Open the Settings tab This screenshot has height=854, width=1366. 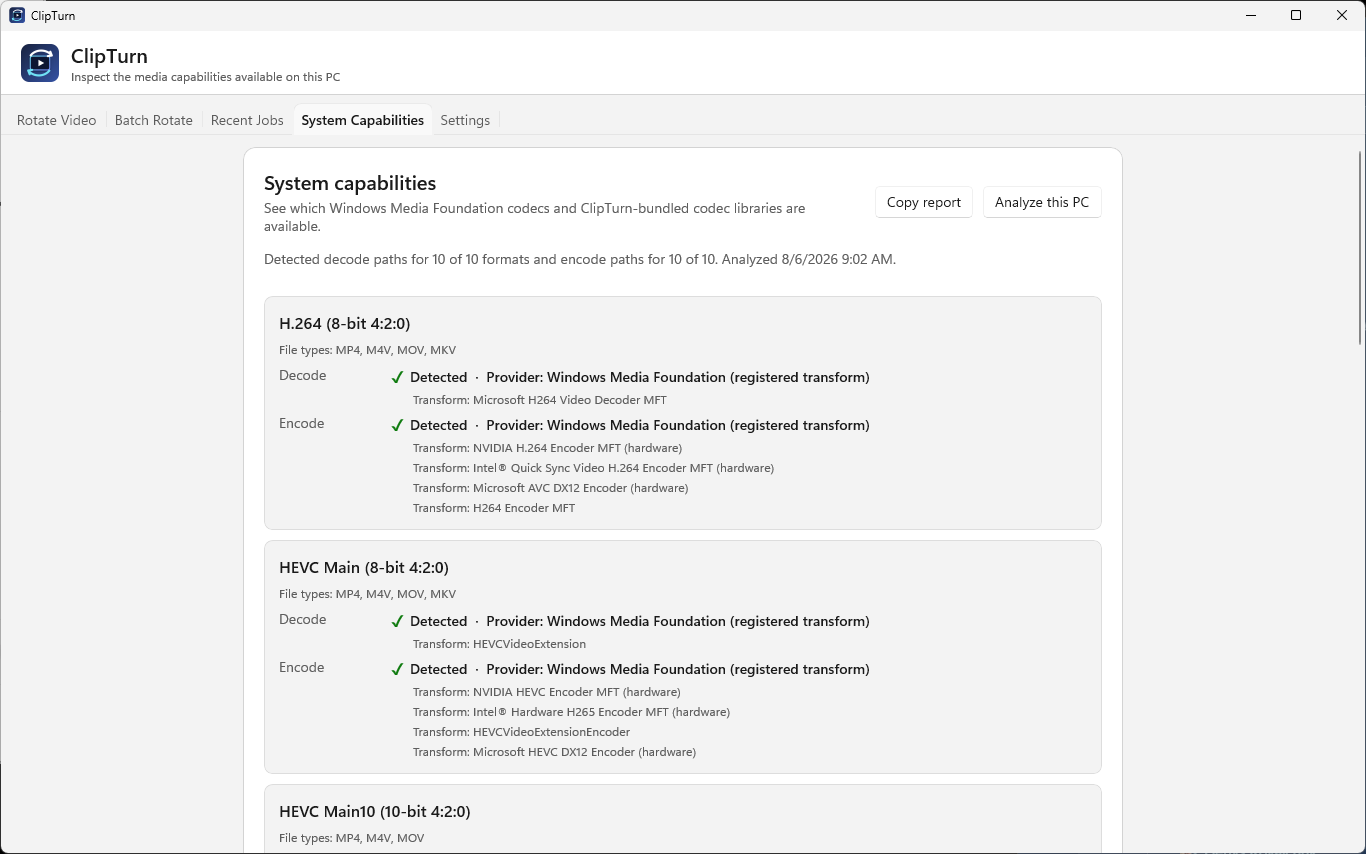coord(465,120)
